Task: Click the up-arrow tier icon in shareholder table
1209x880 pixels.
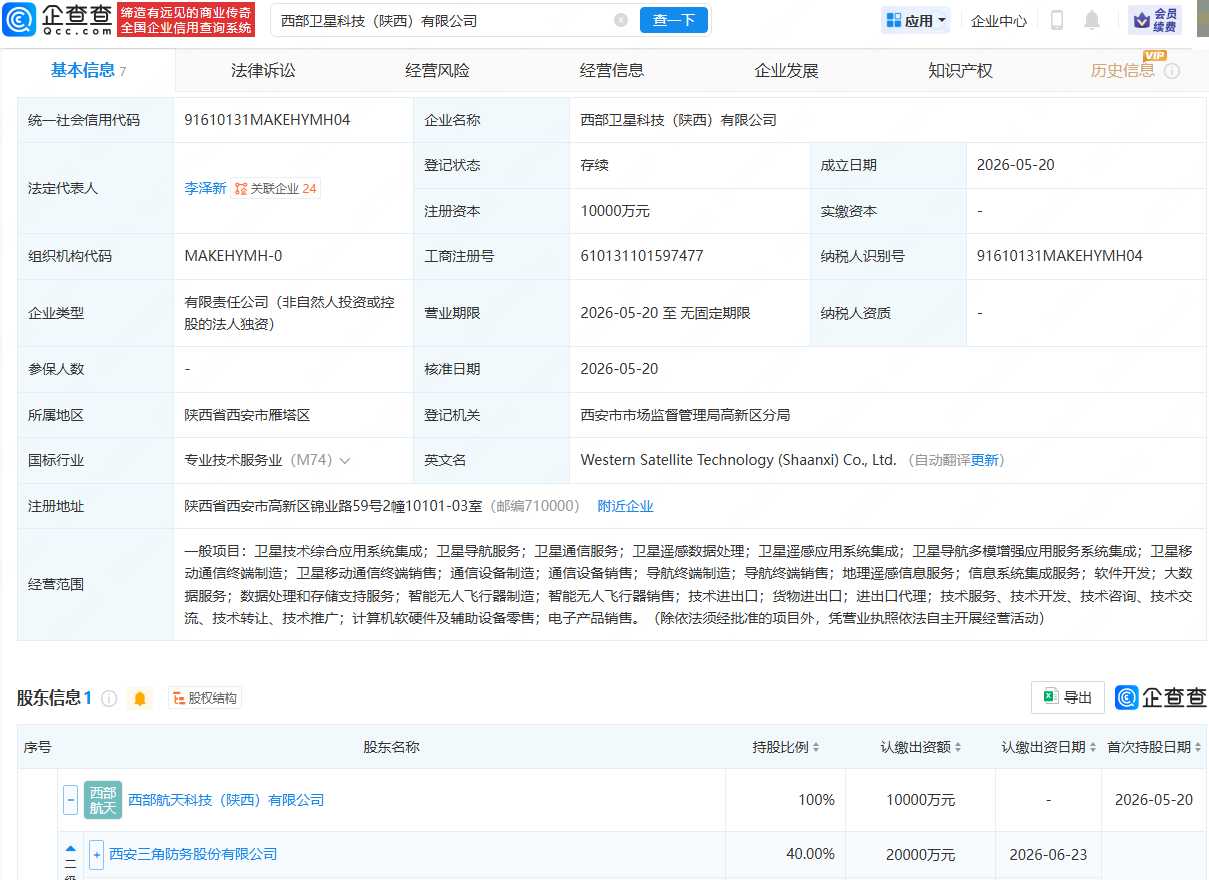Action: coord(71,848)
